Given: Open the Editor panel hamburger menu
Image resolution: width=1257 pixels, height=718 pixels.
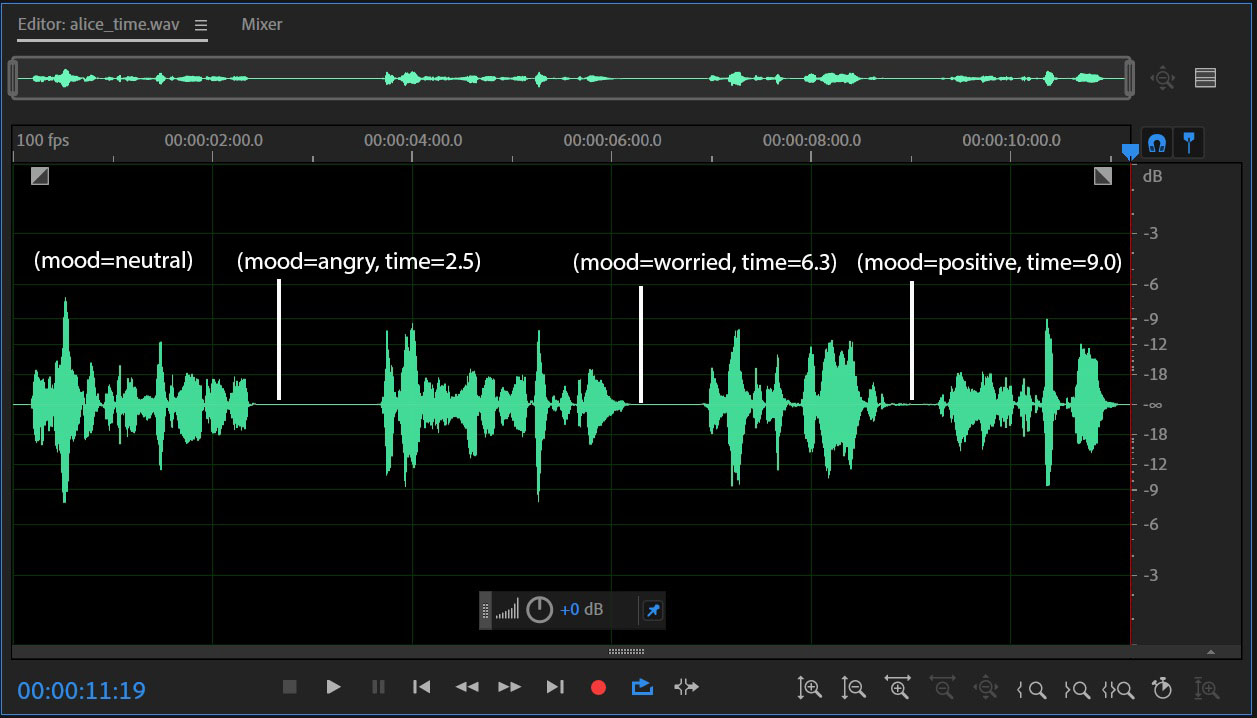Looking at the screenshot, I should coord(201,25).
